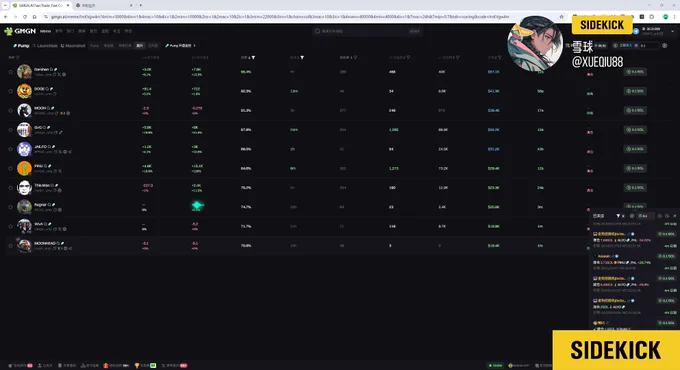This screenshot has height=370, width=680.
Task: Click the GMGN frog logo
Action: tap(8, 31)
